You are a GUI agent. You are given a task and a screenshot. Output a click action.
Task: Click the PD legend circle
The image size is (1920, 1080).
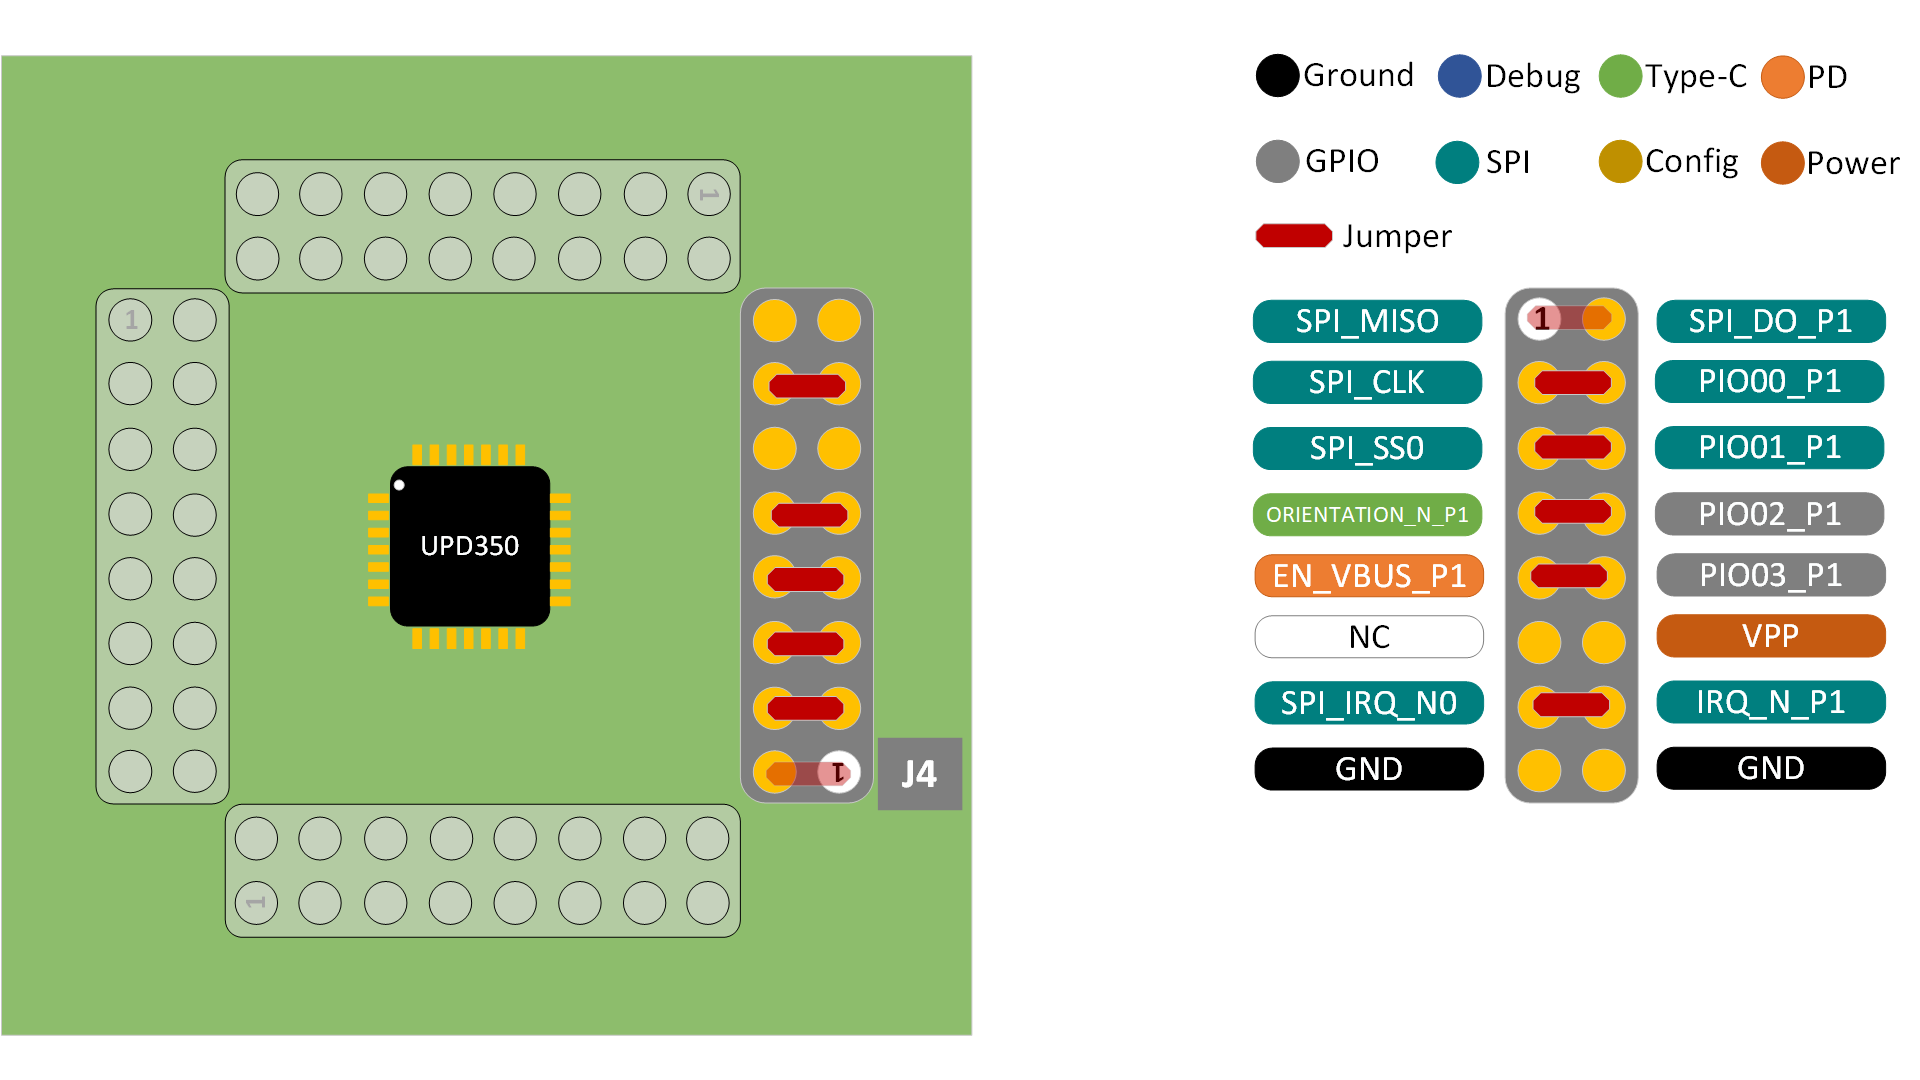(x=1783, y=75)
